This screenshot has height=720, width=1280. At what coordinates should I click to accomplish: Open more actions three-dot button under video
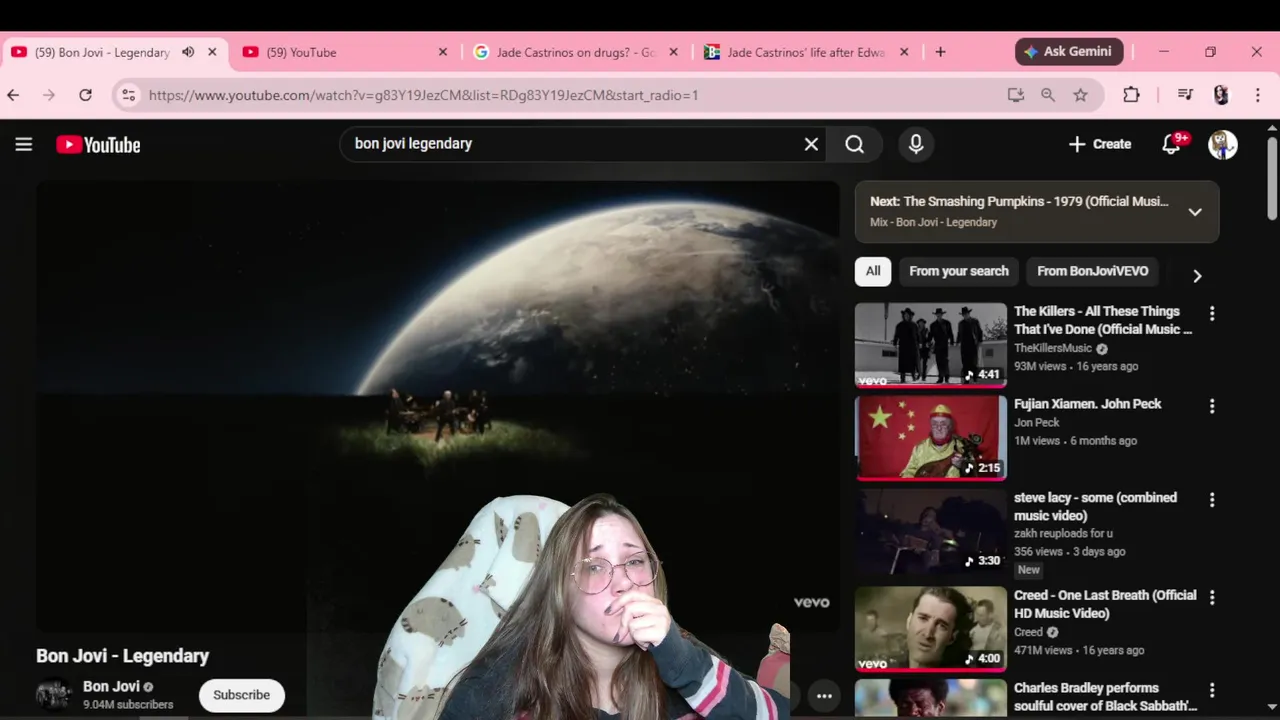[824, 696]
